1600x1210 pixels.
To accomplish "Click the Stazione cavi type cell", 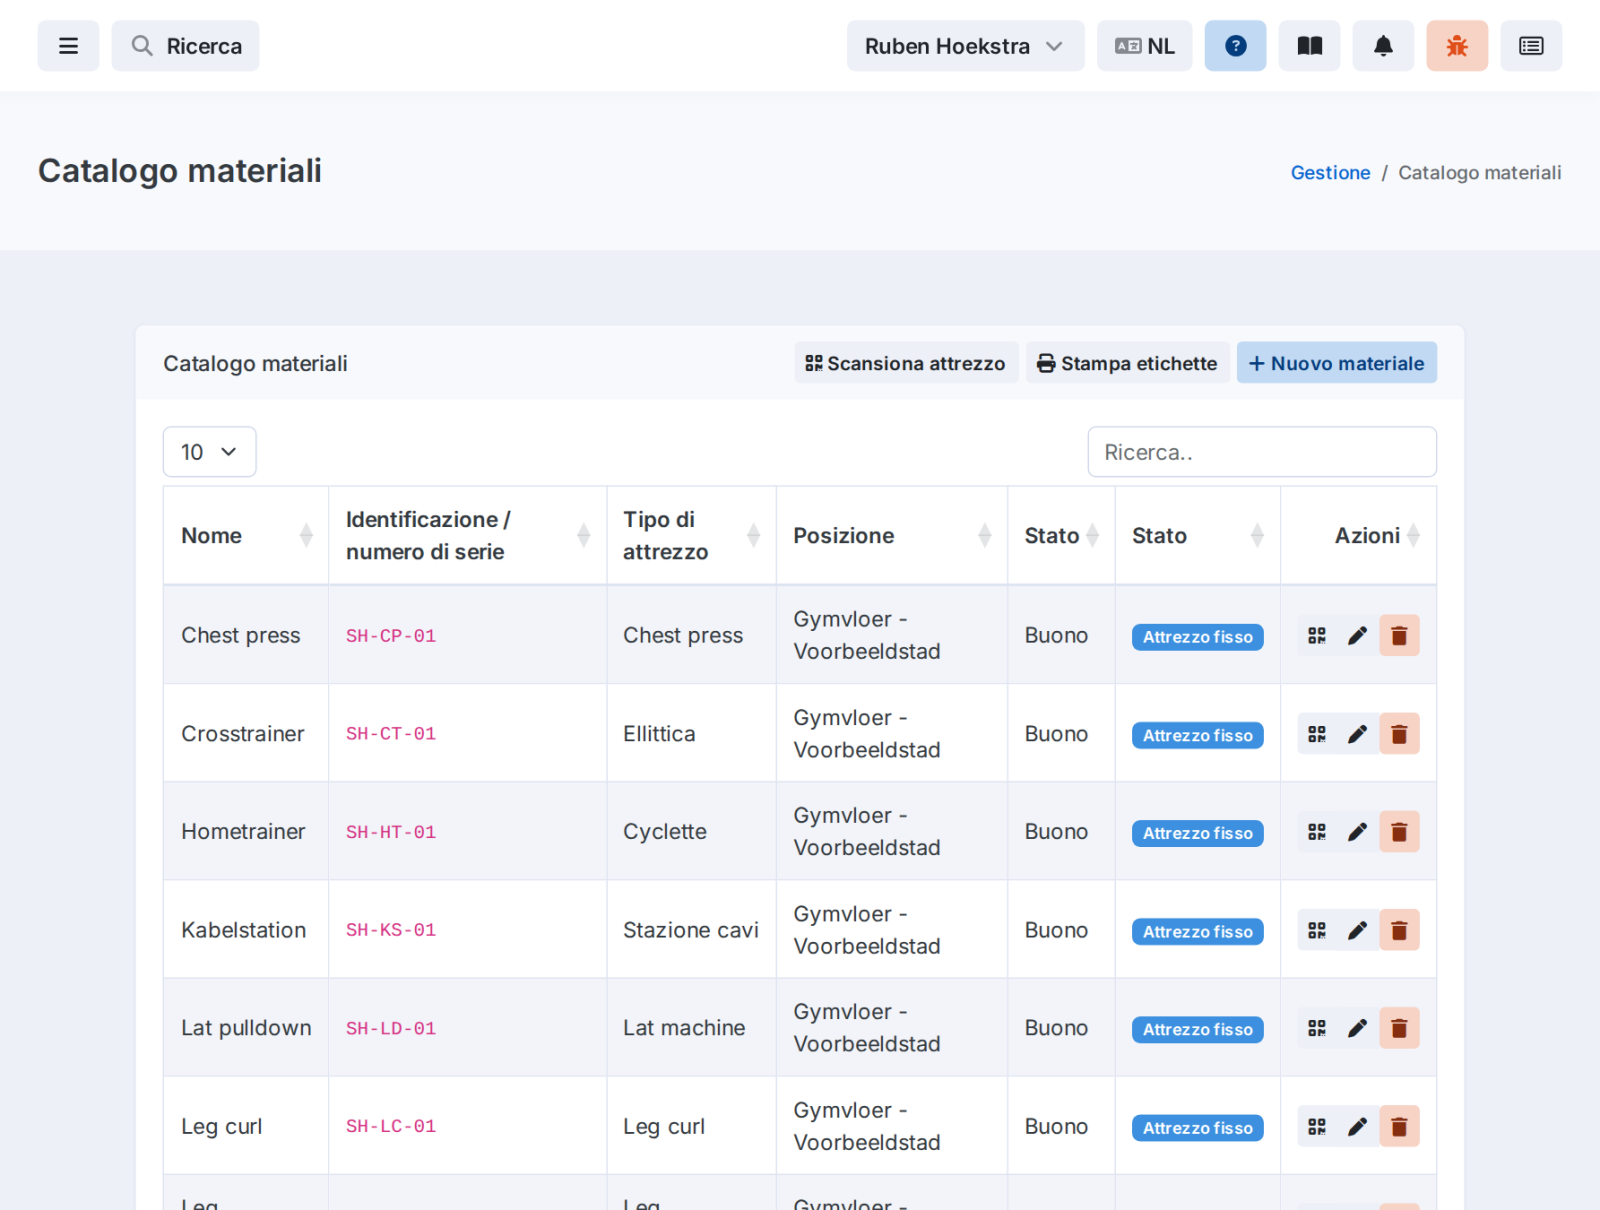I will (691, 930).
